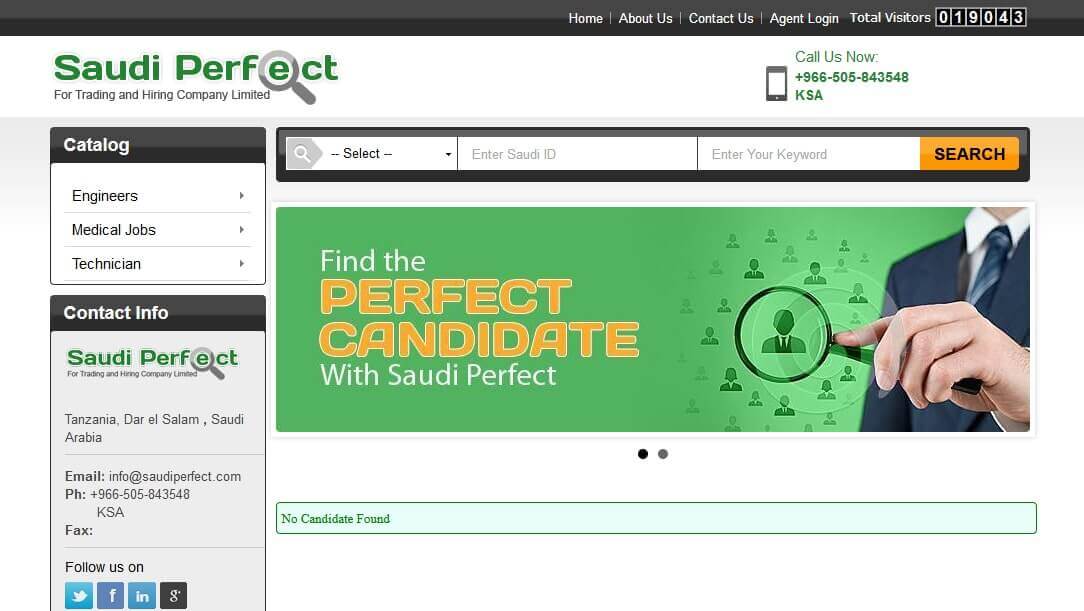
Task: Click the magnifier icon in search bar
Action: pyautogui.click(x=302, y=154)
